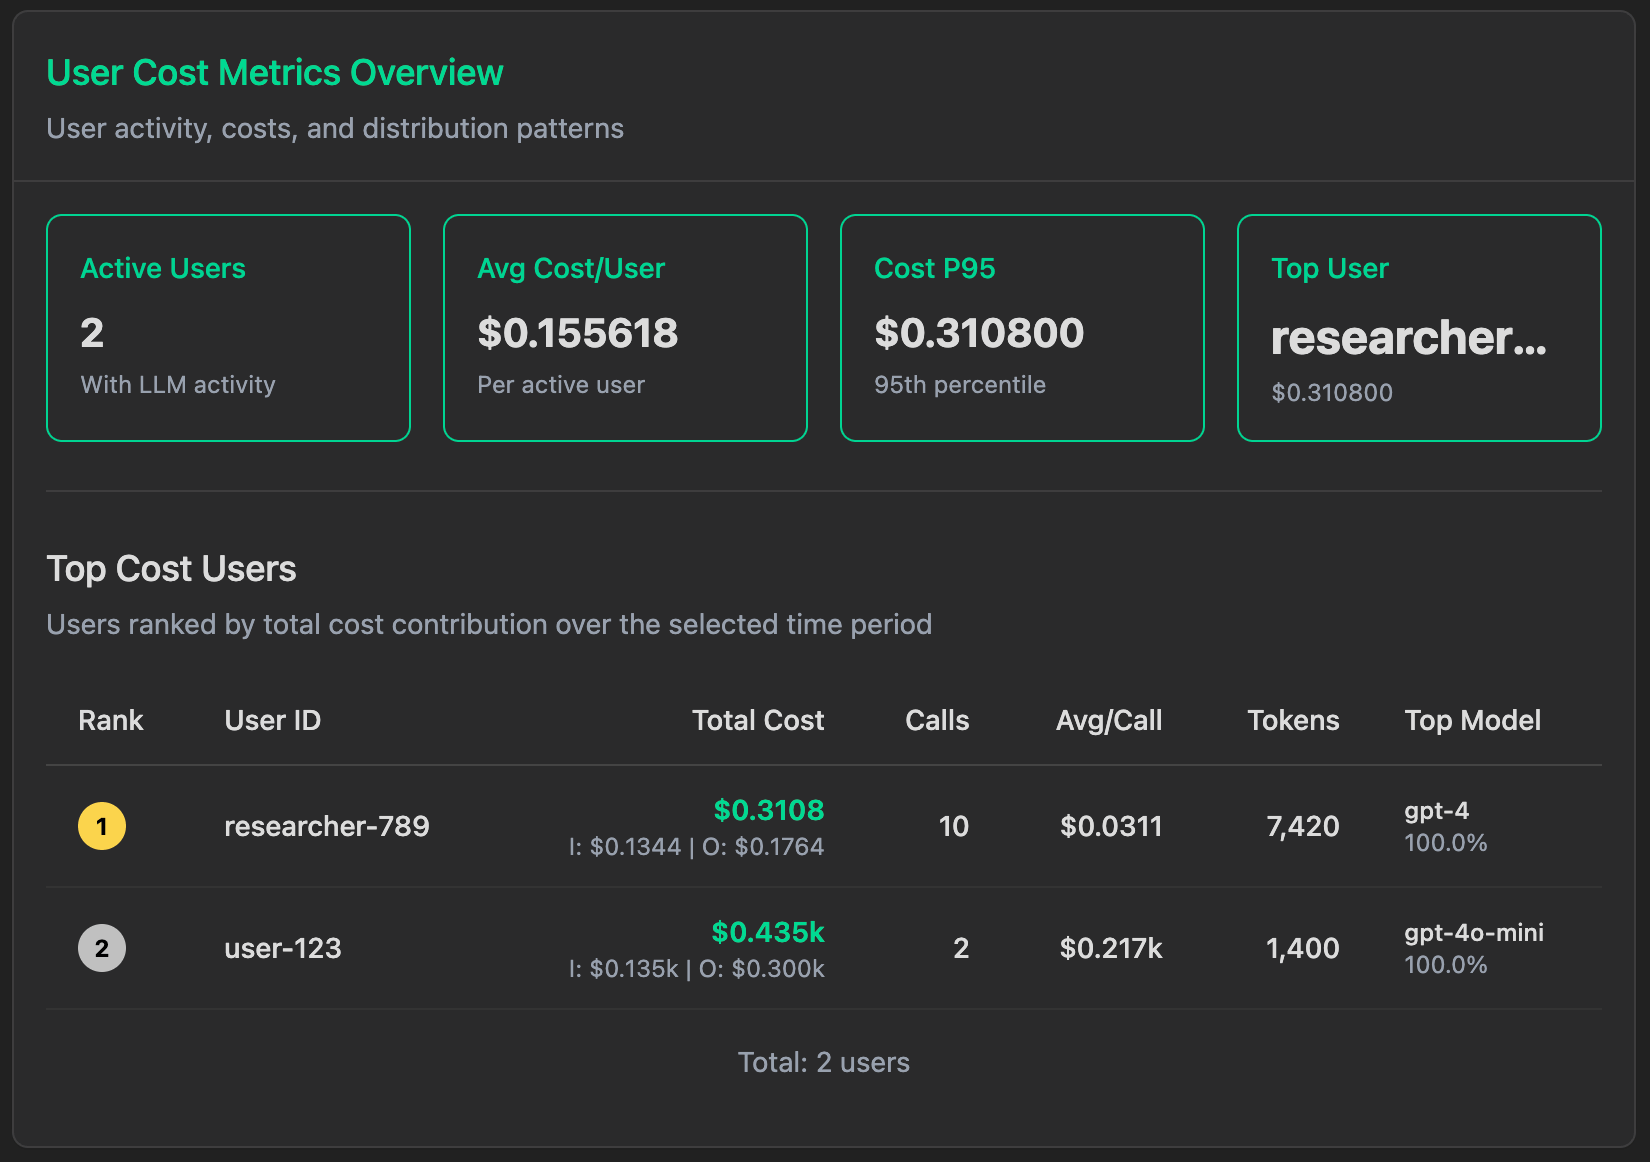Click the calls value 10
Screen dimensions: 1650x1162
pyautogui.click(x=954, y=826)
